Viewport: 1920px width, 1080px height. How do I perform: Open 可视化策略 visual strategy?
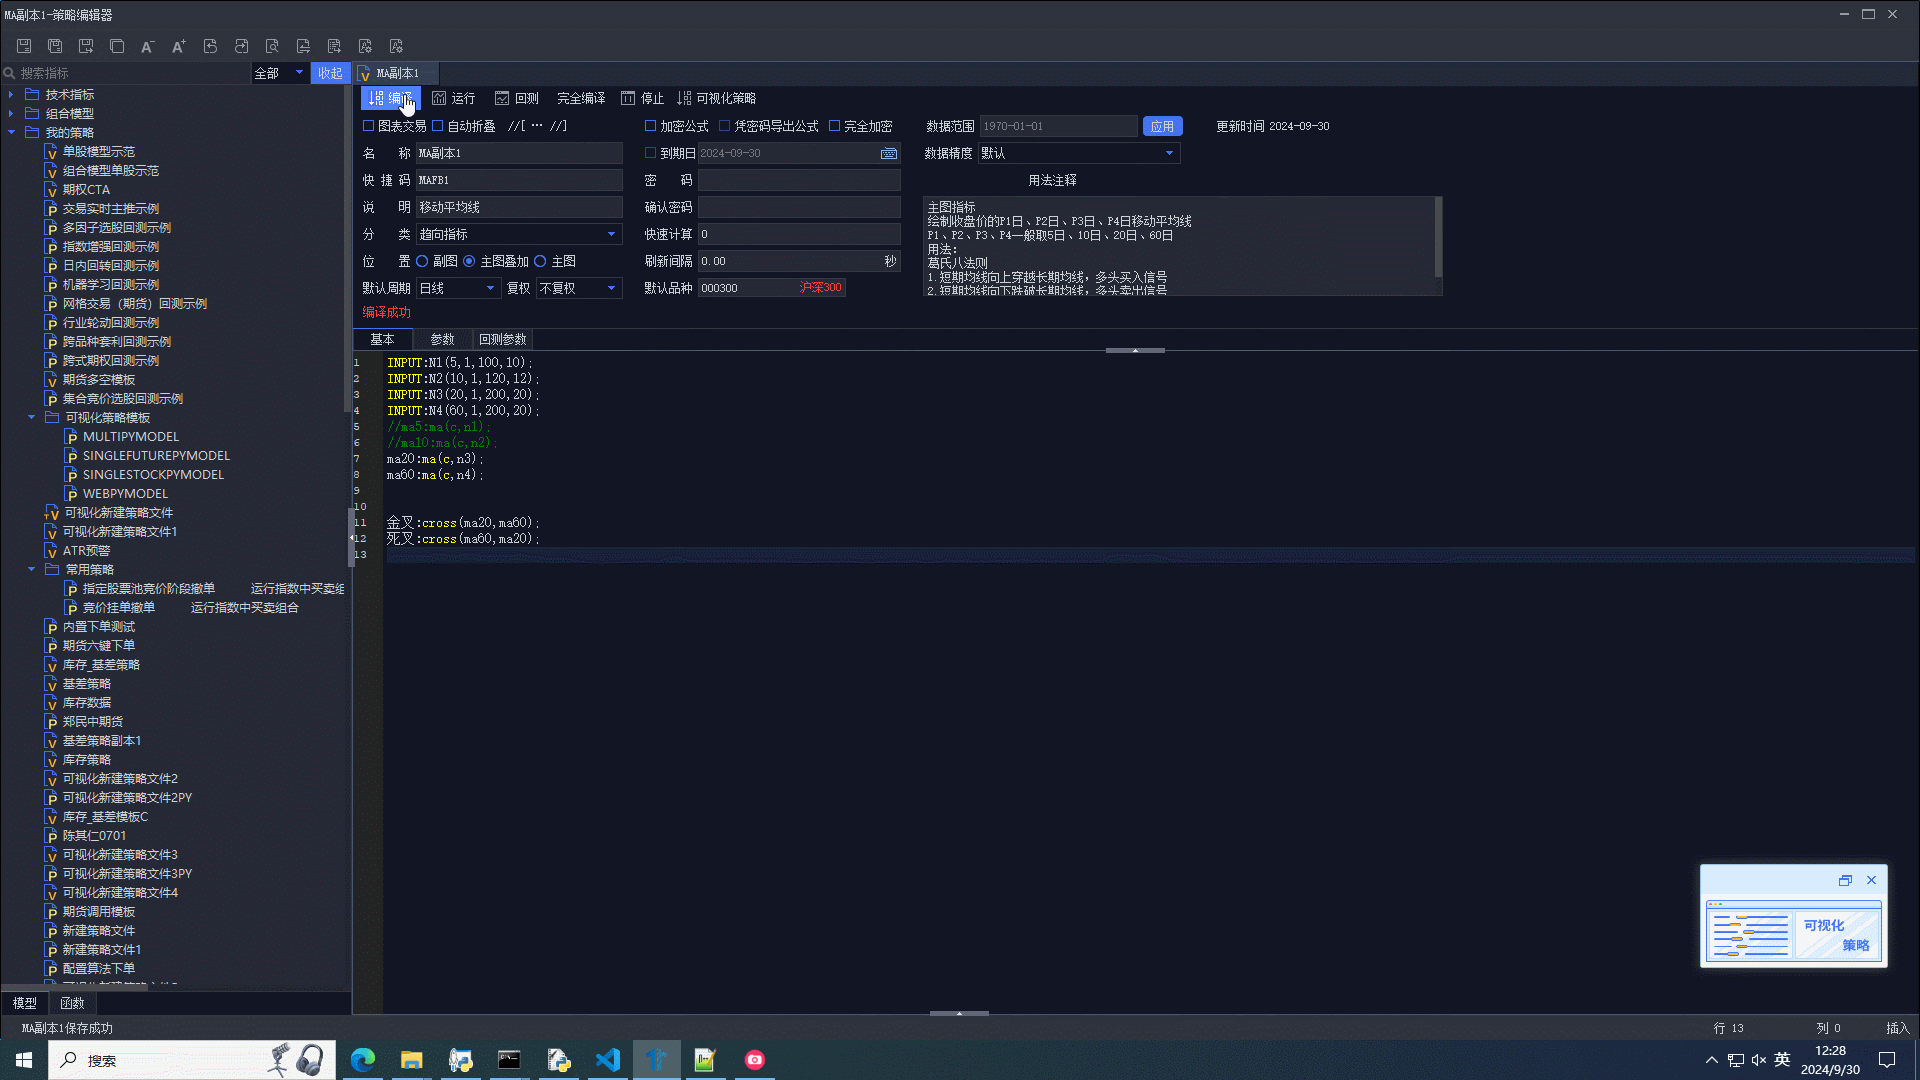point(716,98)
